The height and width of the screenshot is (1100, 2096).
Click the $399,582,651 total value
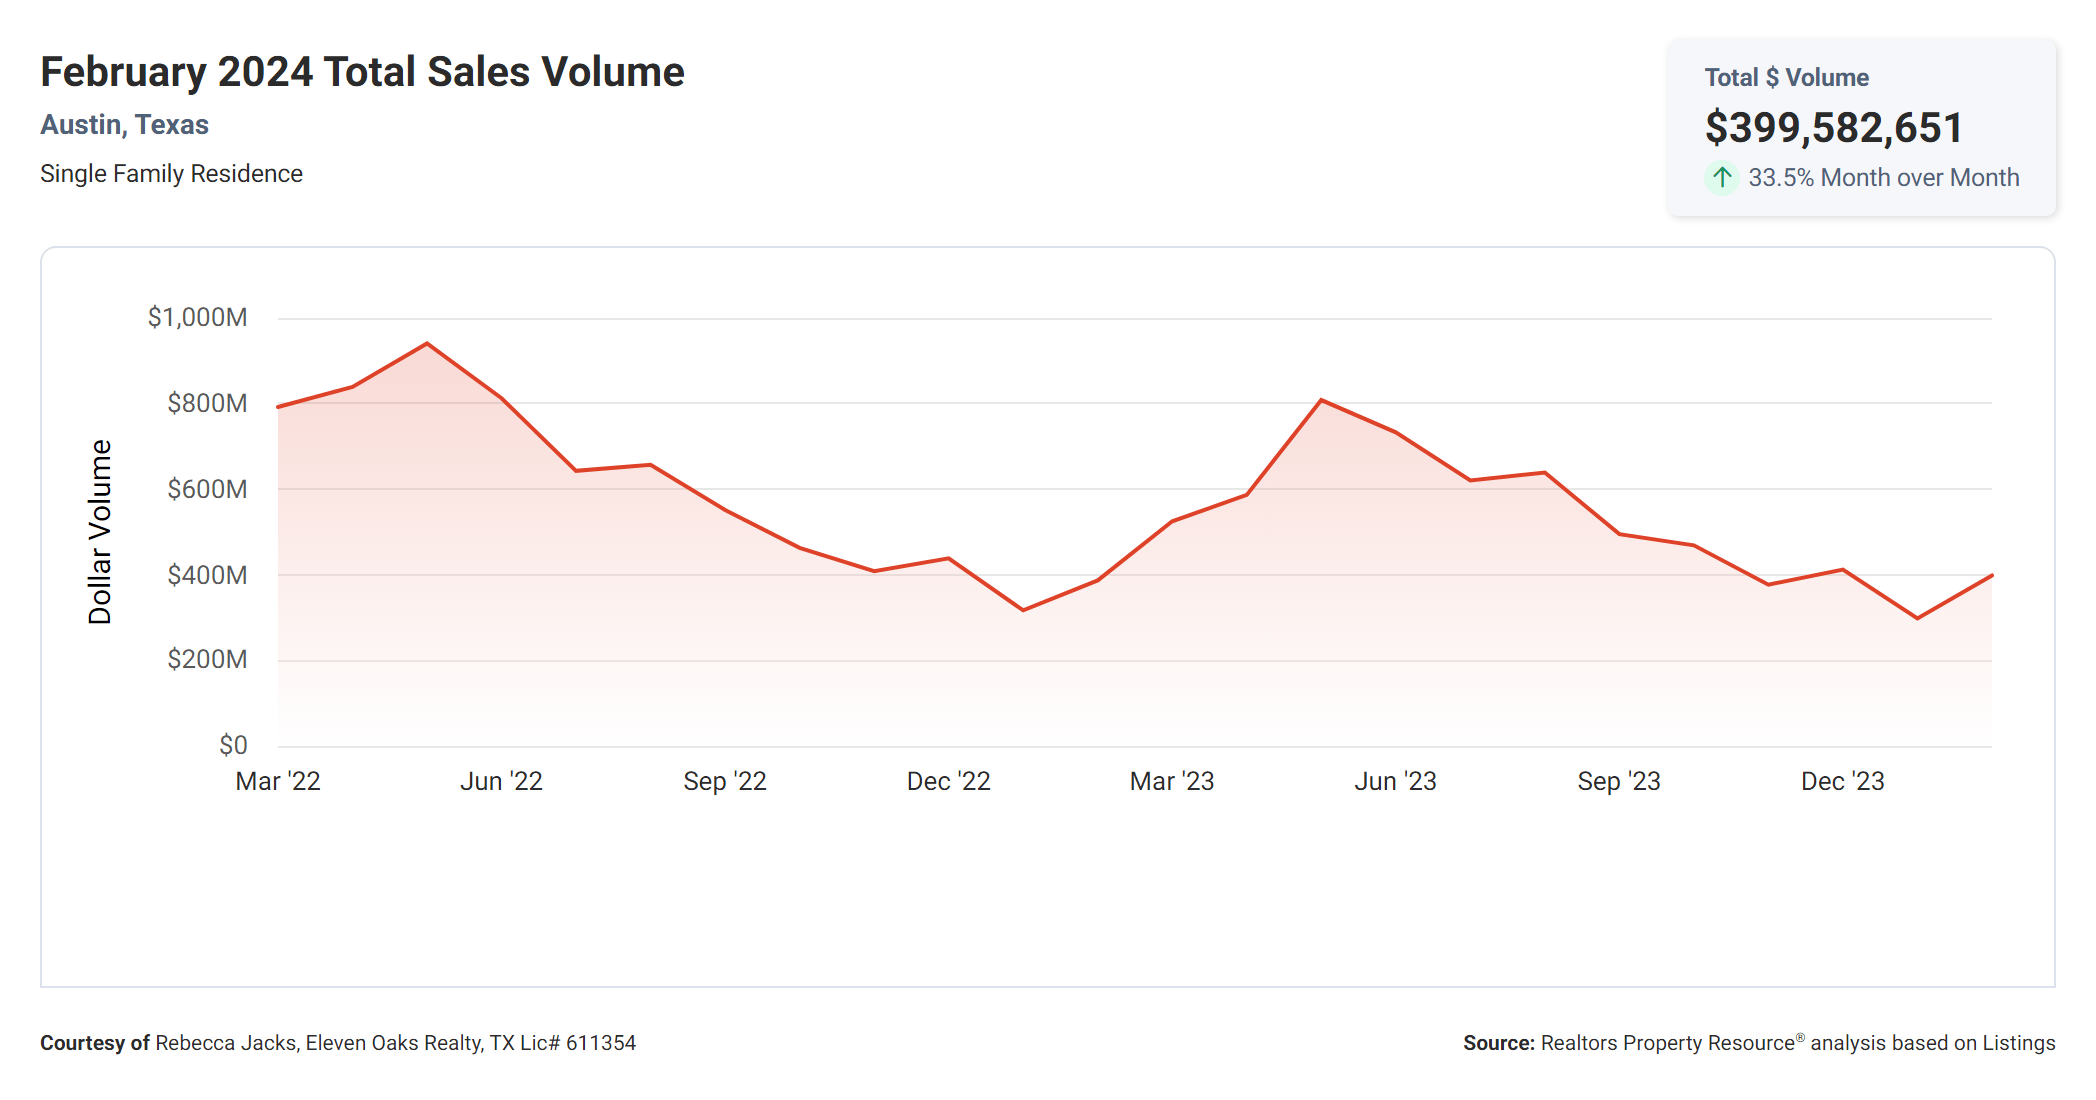click(x=1833, y=128)
